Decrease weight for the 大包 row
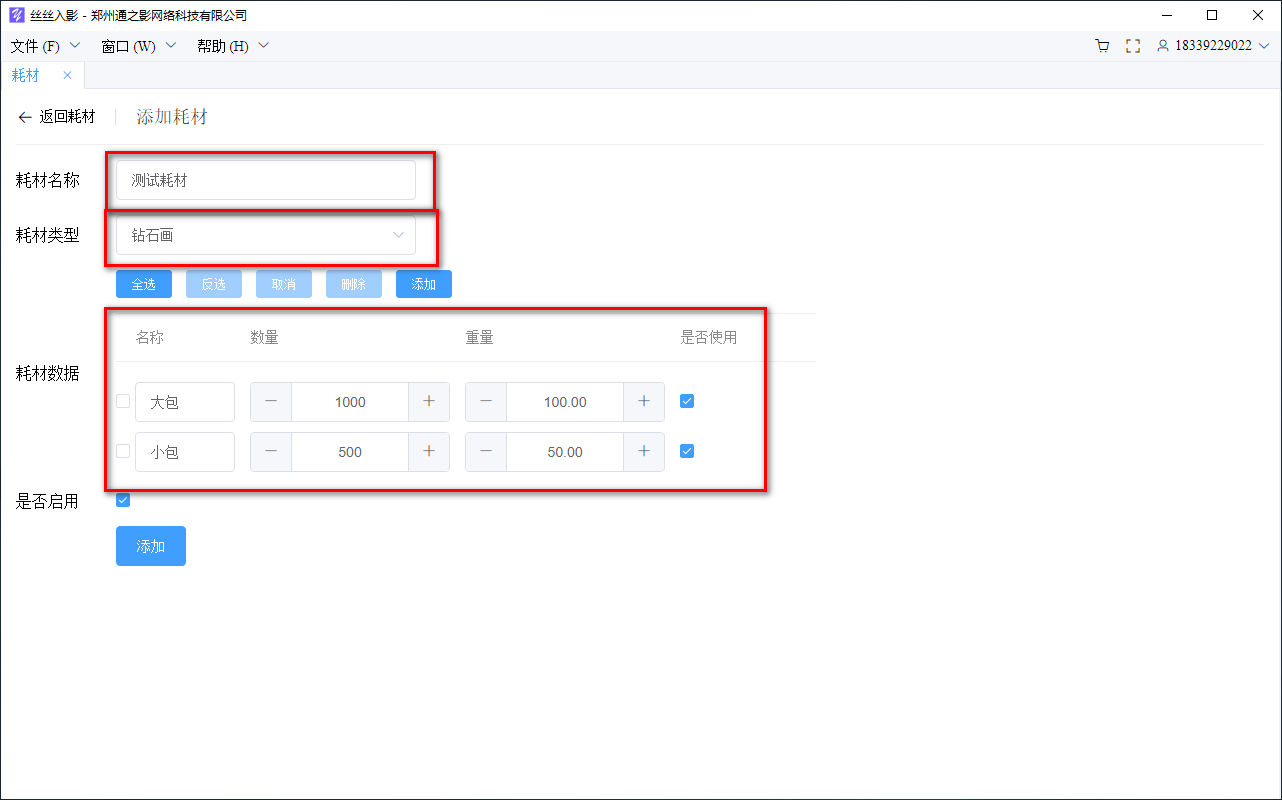The image size is (1282, 800). click(486, 402)
